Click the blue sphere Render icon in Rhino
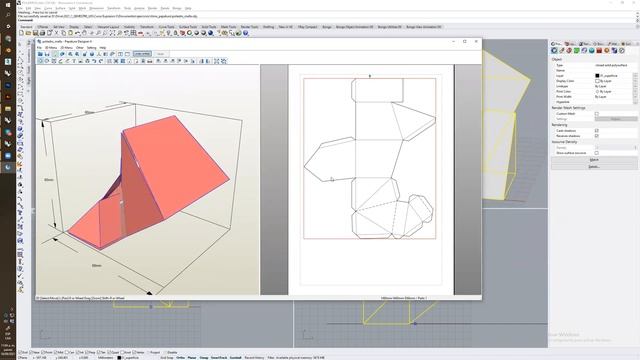The height and width of the screenshot is (360, 640). [x=210, y=33]
